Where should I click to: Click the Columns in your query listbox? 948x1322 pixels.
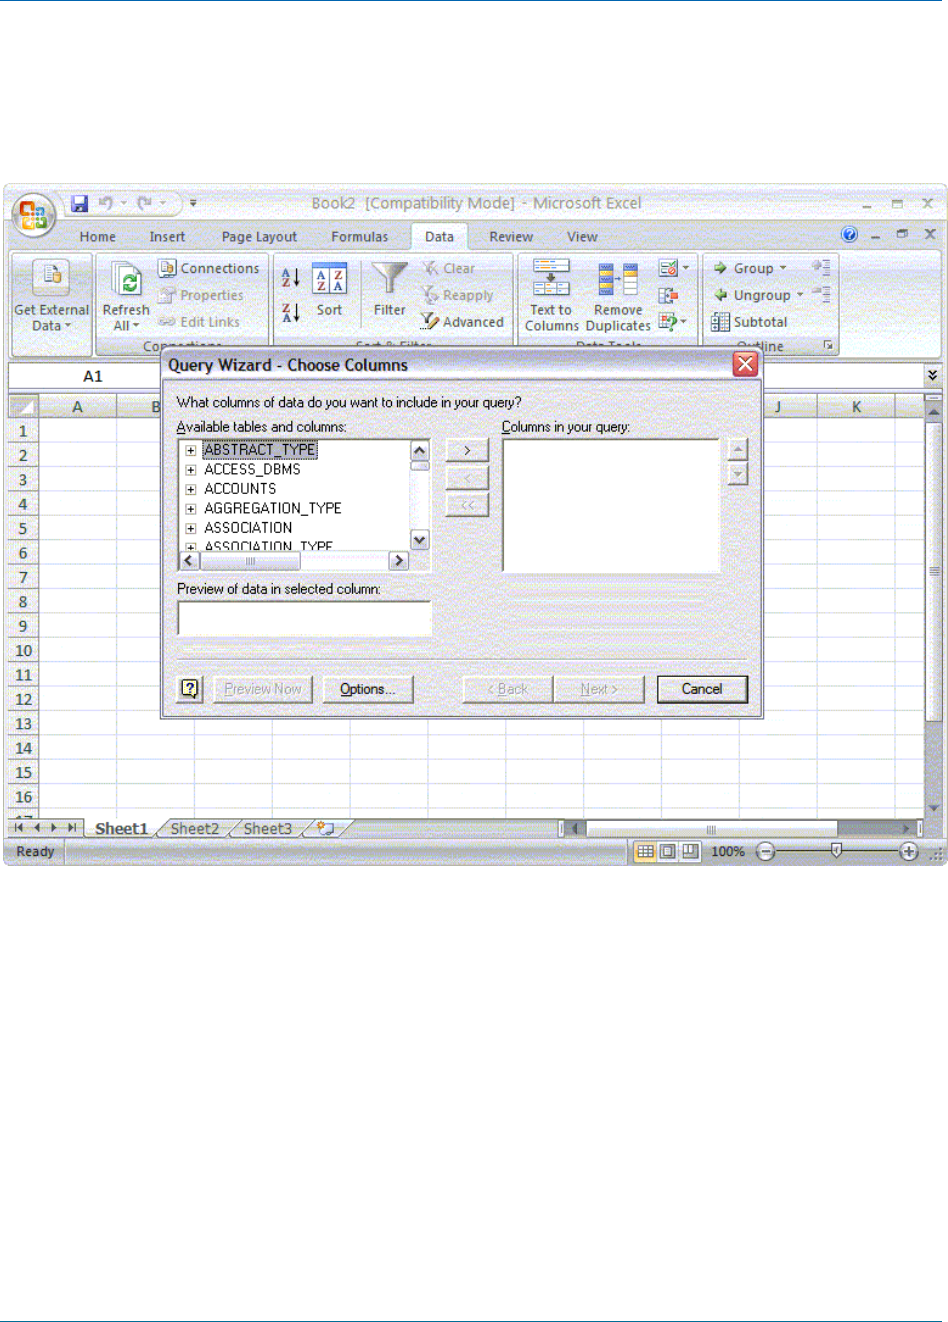pyautogui.click(x=611, y=506)
